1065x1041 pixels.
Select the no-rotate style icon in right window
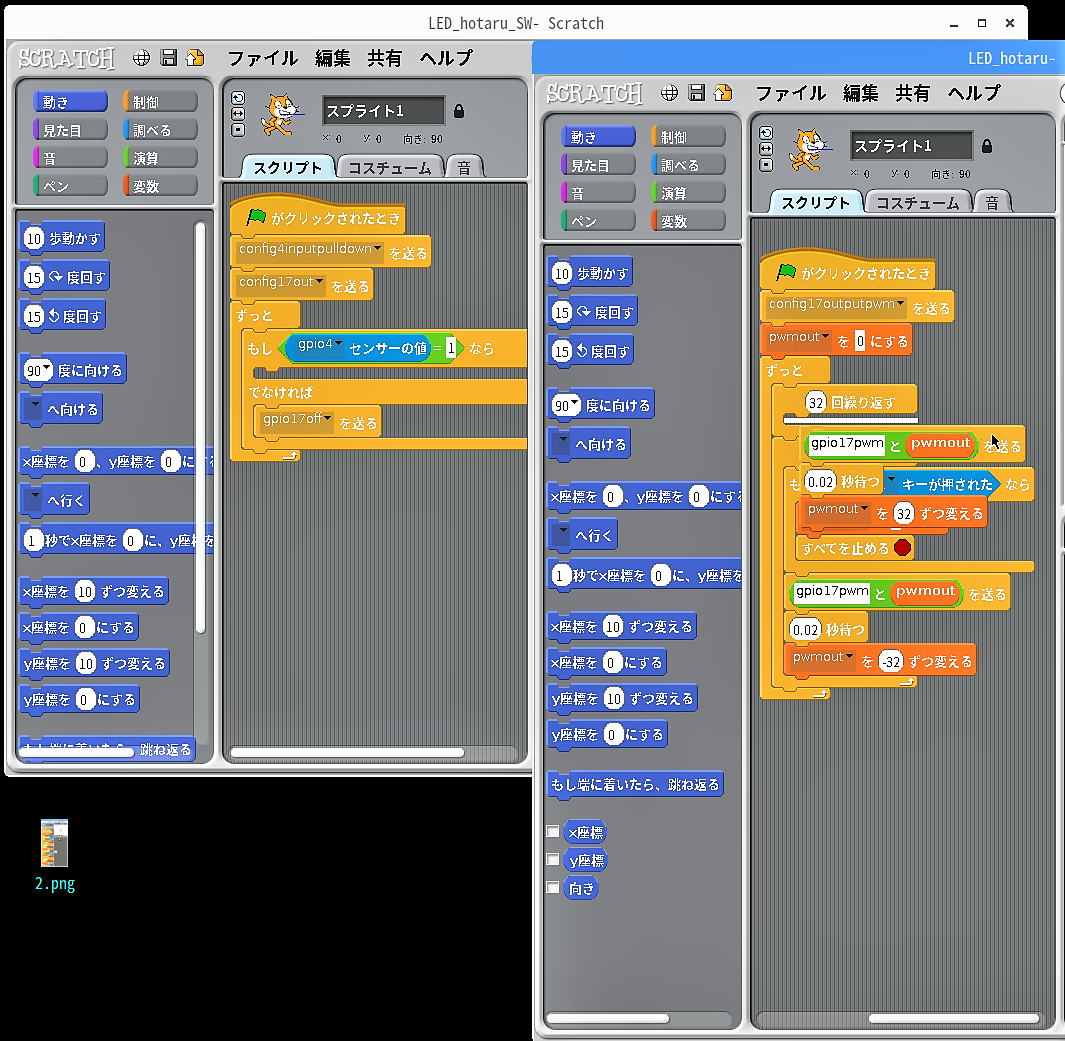766,165
